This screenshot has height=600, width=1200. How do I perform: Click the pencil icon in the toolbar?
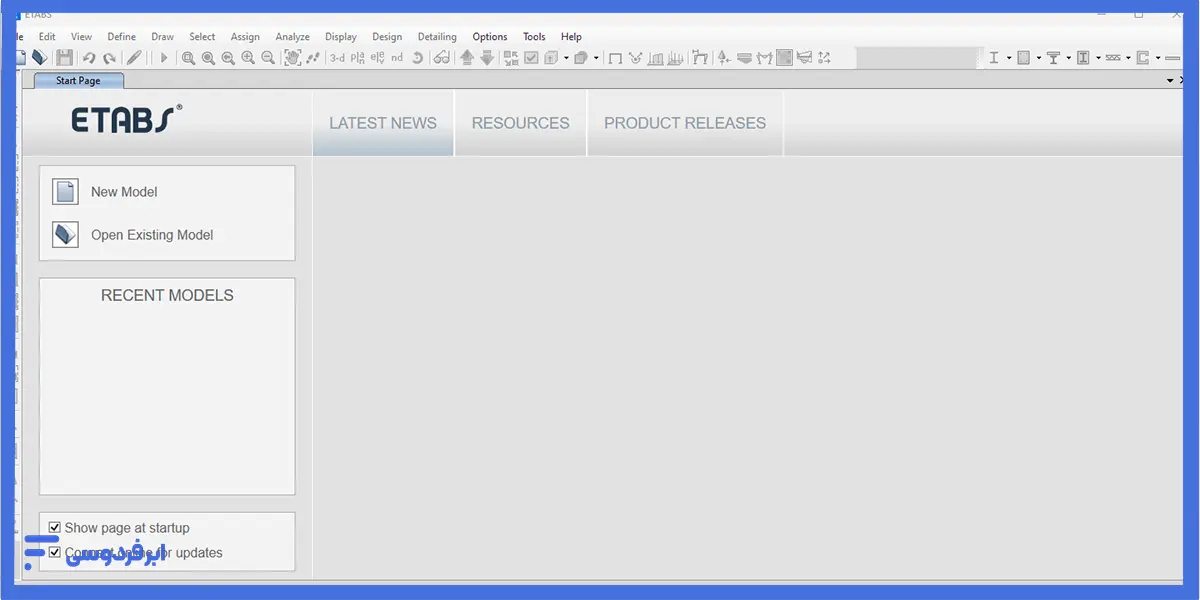pos(135,58)
